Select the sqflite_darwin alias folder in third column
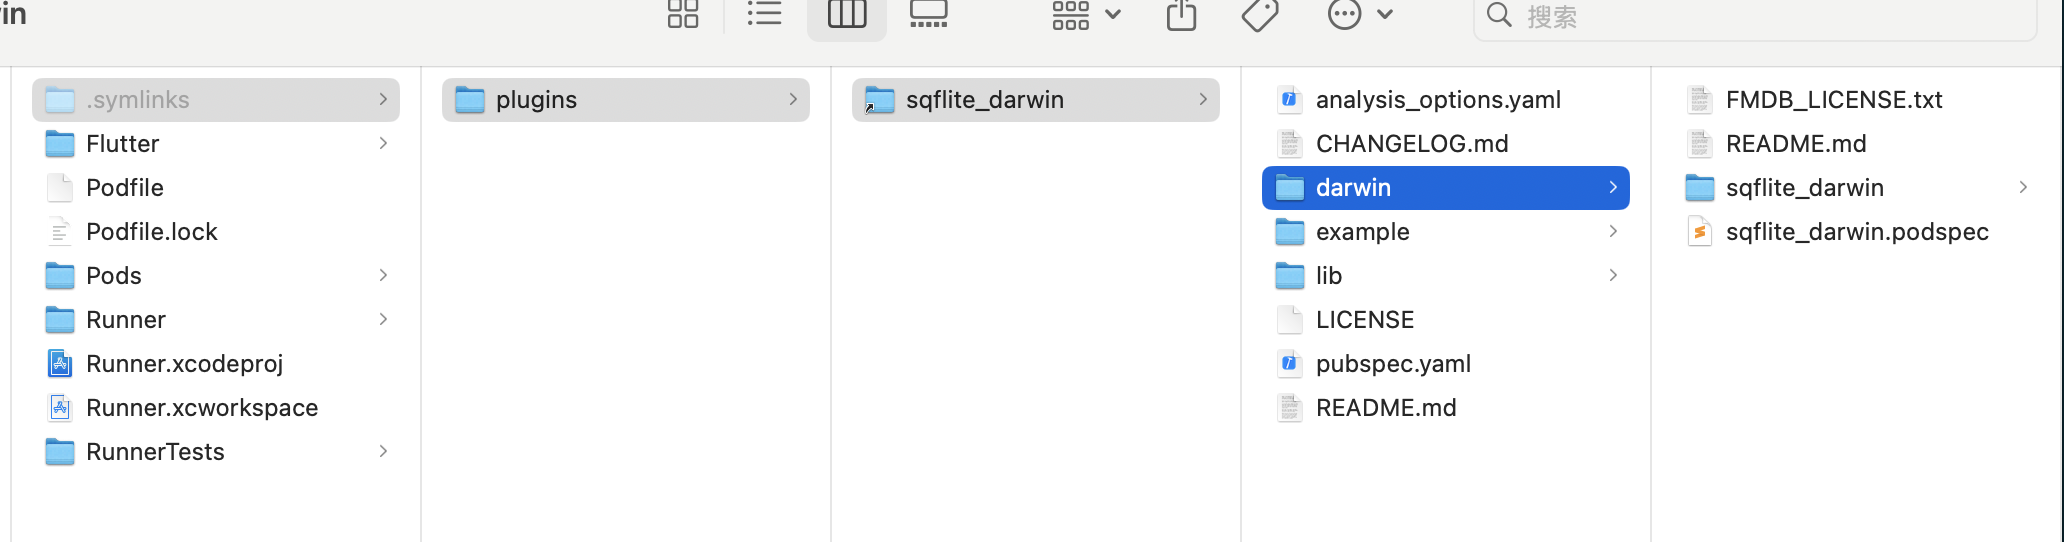2064x542 pixels. click(x=1036, y=100)
